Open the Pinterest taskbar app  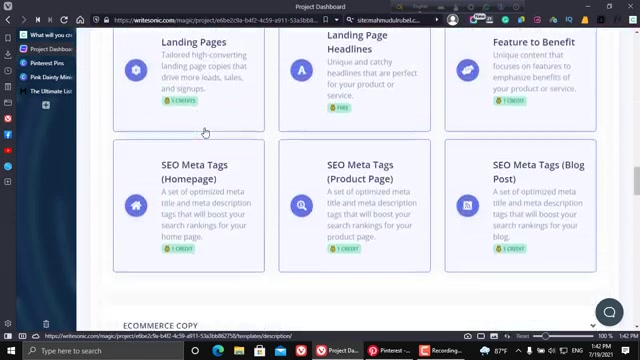click(389, 351)
